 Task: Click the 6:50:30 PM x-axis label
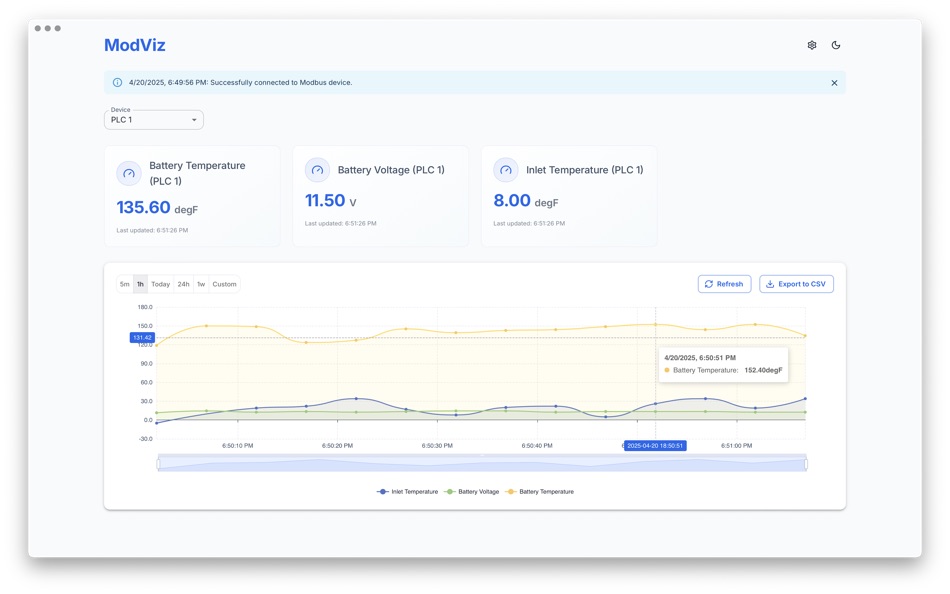pos(437,446)
